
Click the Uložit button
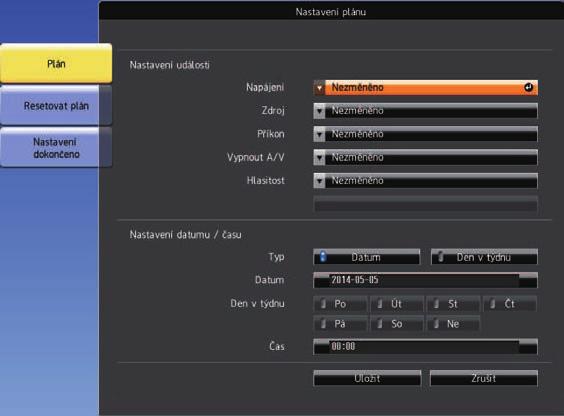[367, 378]
